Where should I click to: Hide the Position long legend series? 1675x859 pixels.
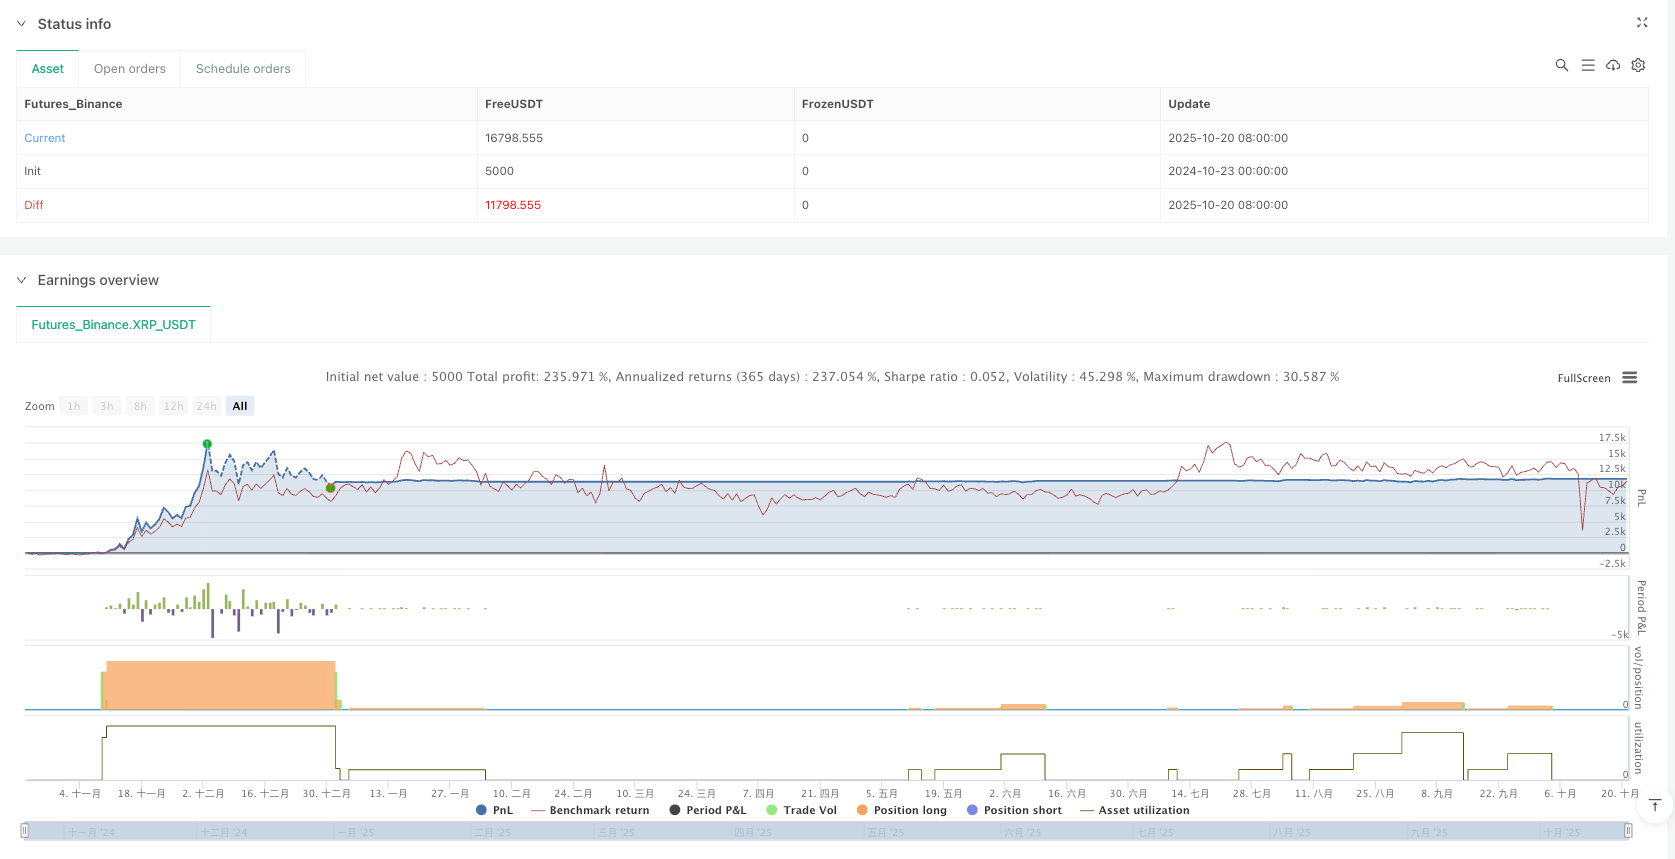[901, 810]
